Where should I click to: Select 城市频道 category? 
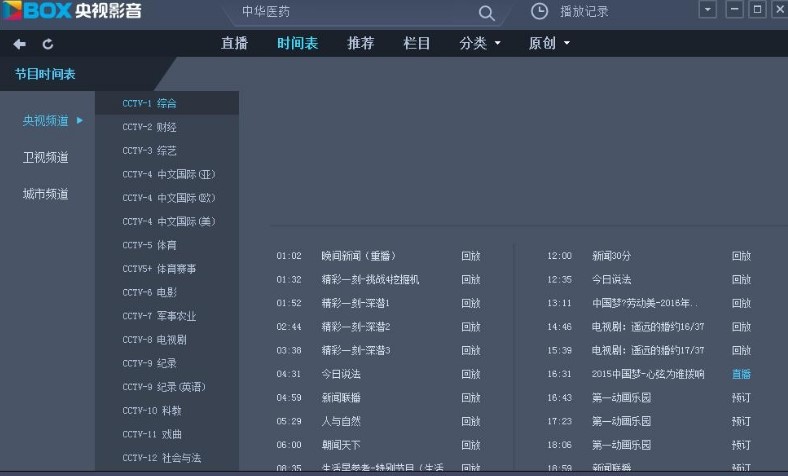pyautogui.click(x=46, y=194)
